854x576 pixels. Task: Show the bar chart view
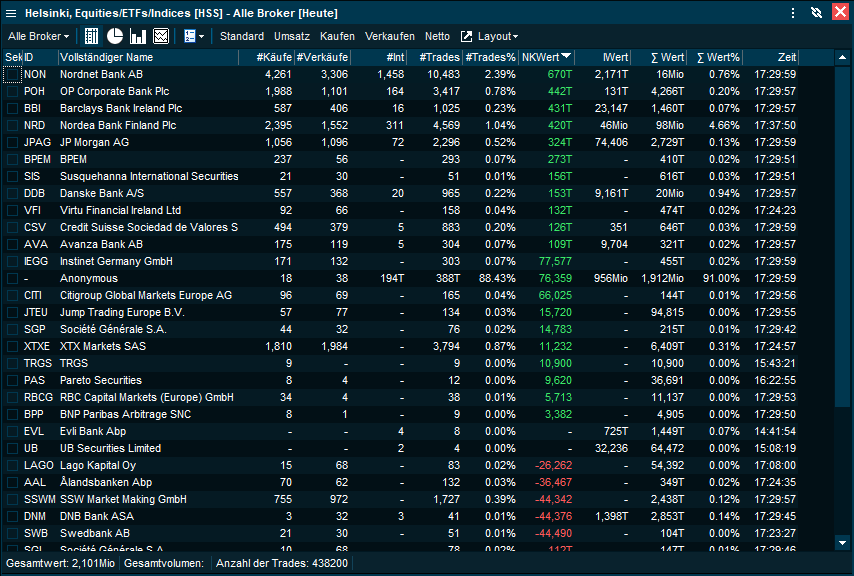click(x=138, y=36)
